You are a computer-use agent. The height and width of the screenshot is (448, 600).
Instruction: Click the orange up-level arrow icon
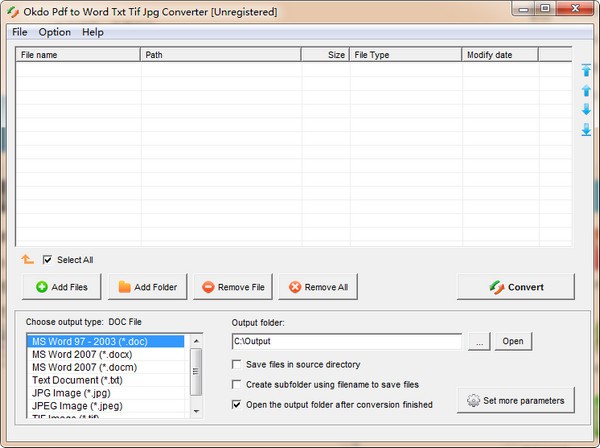(x=28, y=259)
